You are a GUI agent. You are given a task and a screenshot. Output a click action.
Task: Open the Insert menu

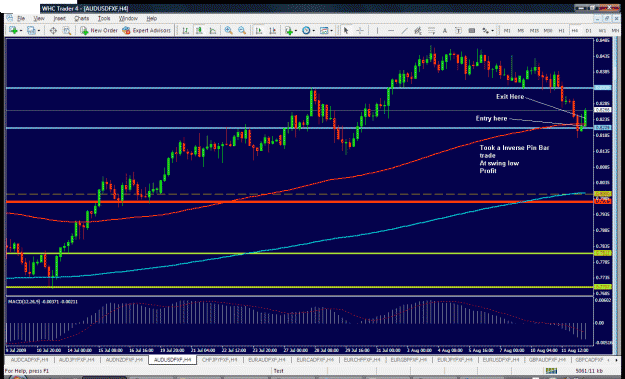[59, 18]
